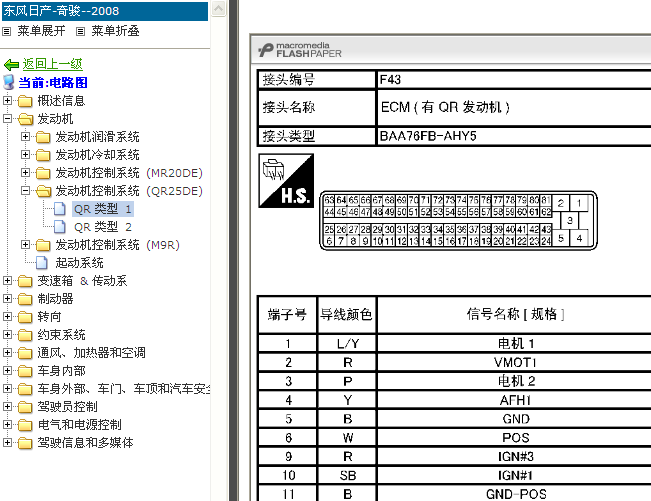Click the 变速箱 & 传动系 folder icon
651x501 pixels.
click(25, 281)
